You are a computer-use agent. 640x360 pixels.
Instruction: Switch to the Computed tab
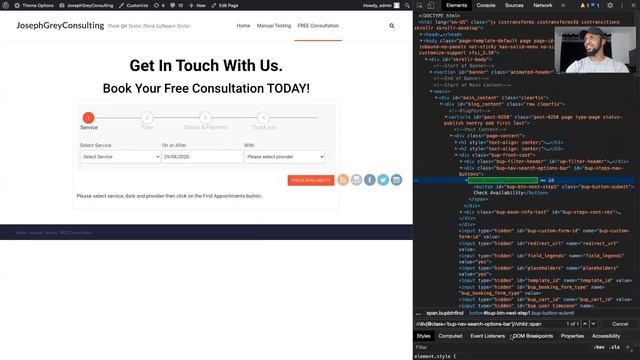(450, 336)
